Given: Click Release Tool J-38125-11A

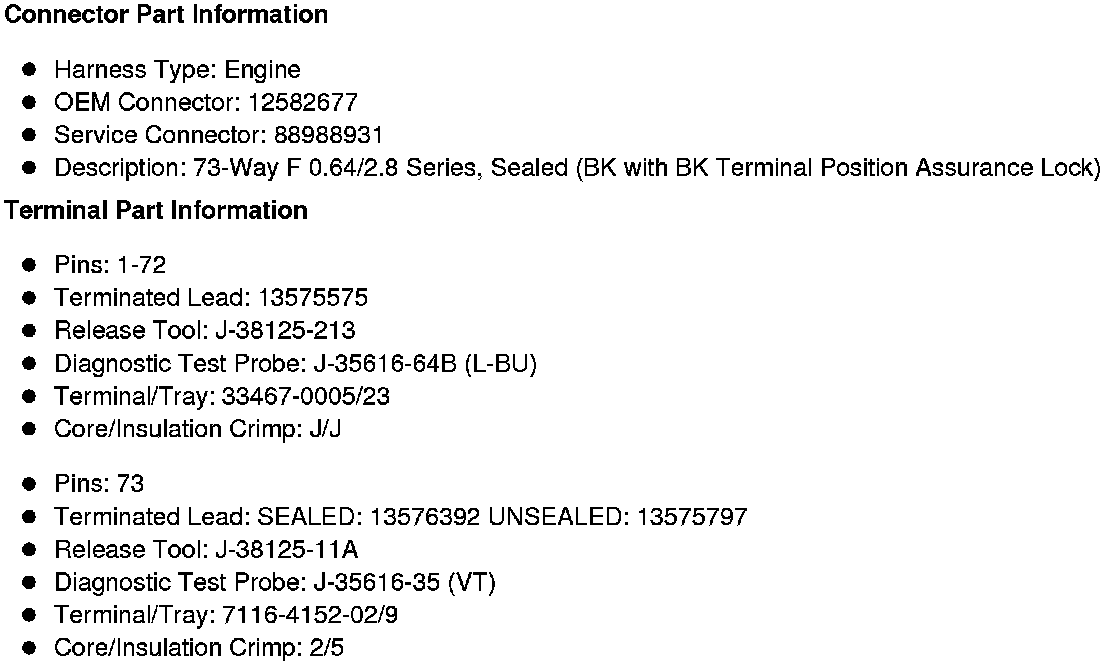Looking at the screenshot, I should pyautogui.click(x=286, y=550).
